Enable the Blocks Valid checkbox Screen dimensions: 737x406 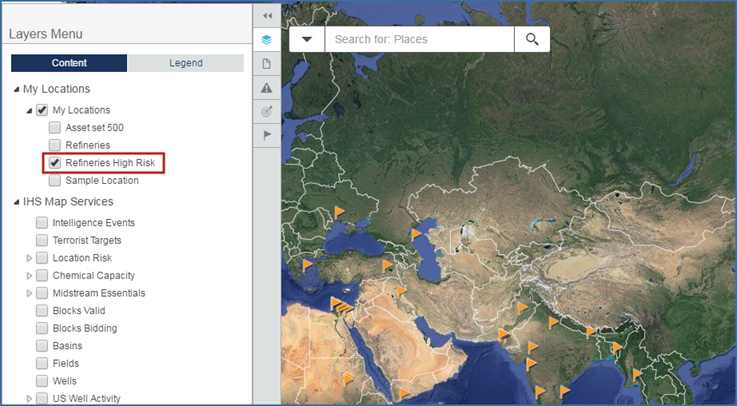tap(42, 311)
